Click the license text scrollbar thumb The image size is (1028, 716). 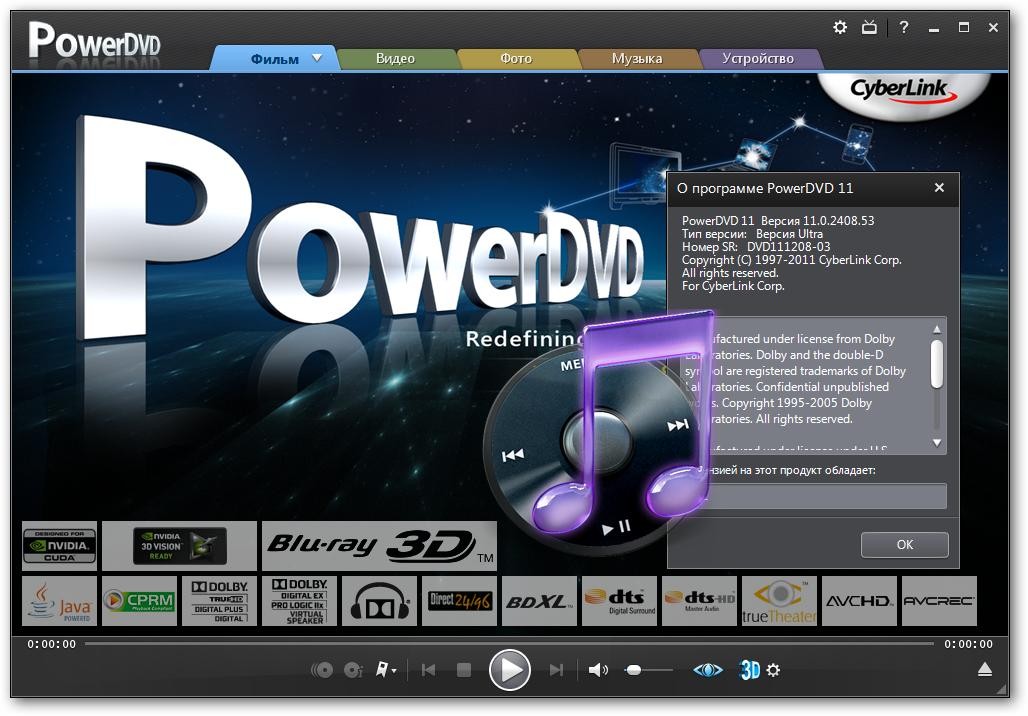(937, 364)
